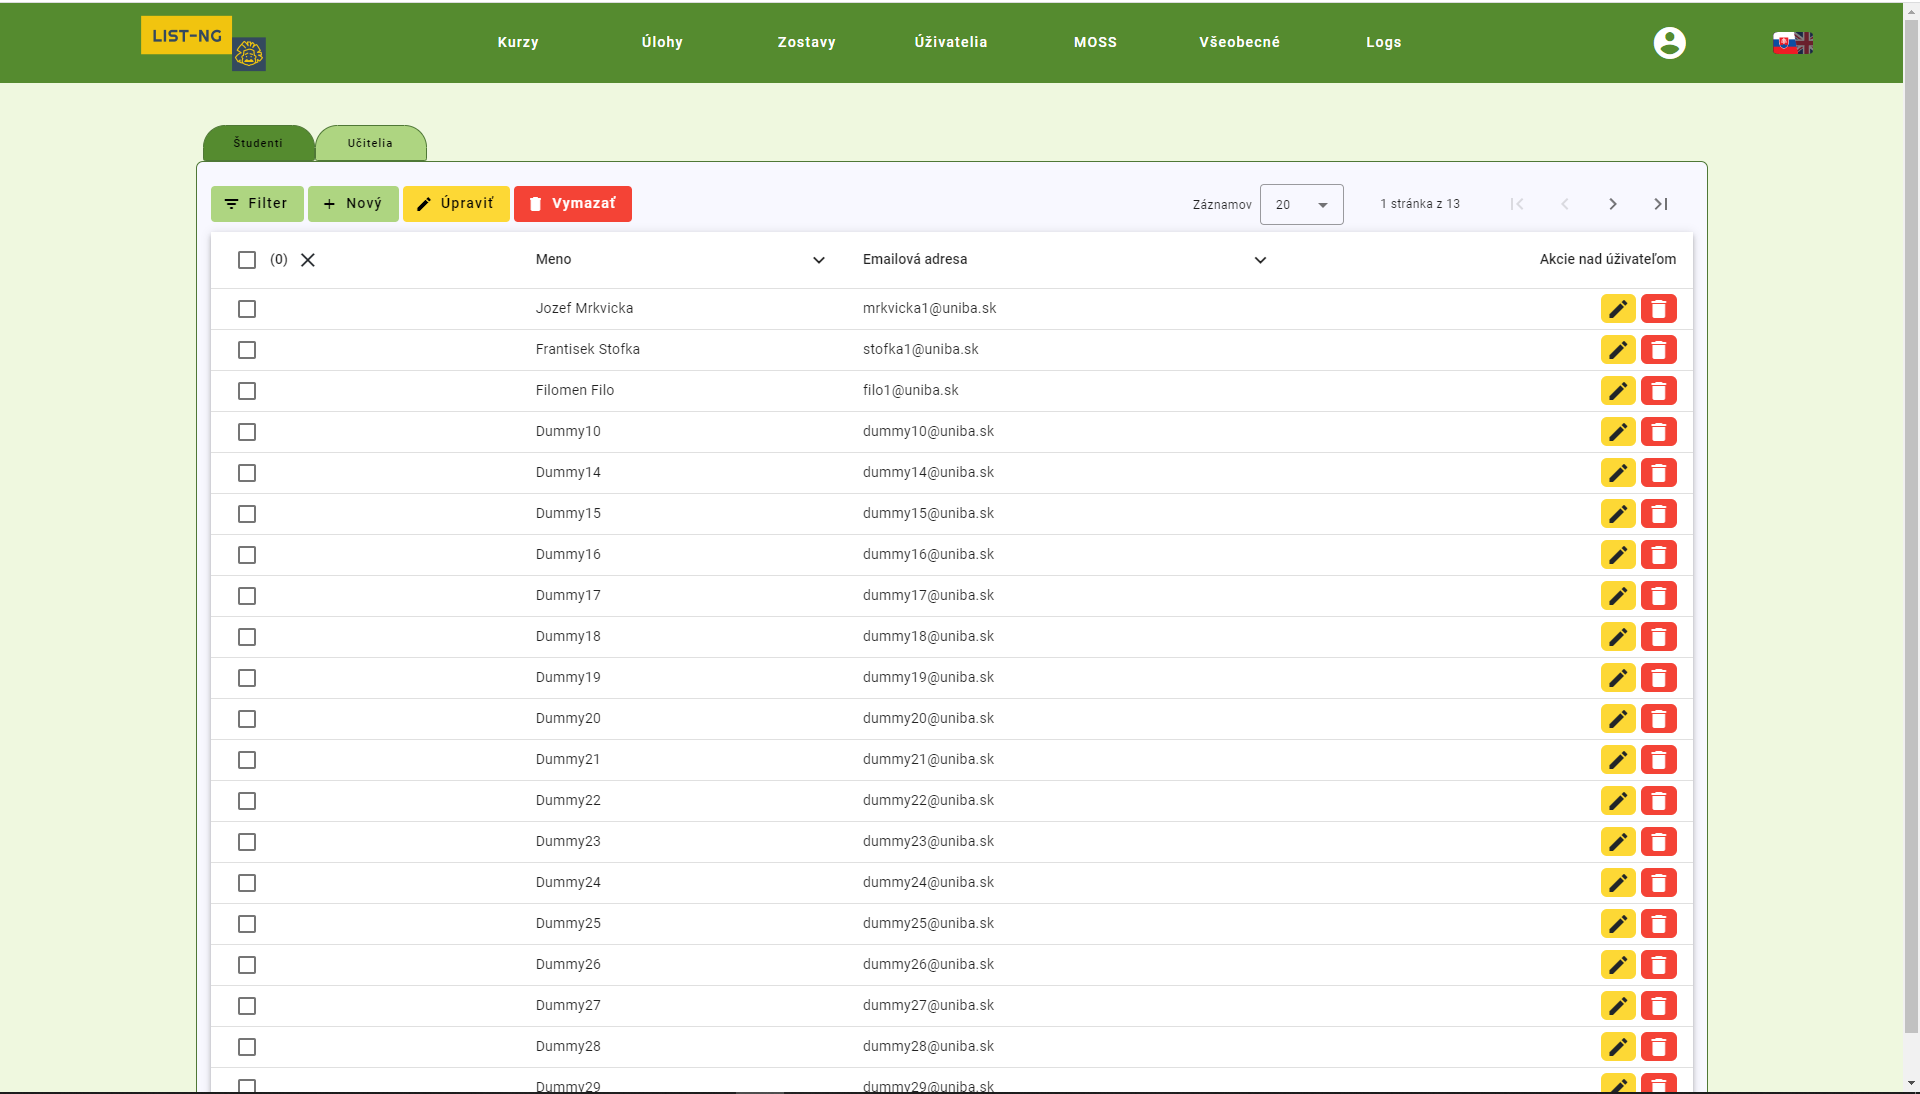Viewport: 1920px width, 1094px height.
Task: Switch to the Učitelia tab
Action: tap(370, 143)
